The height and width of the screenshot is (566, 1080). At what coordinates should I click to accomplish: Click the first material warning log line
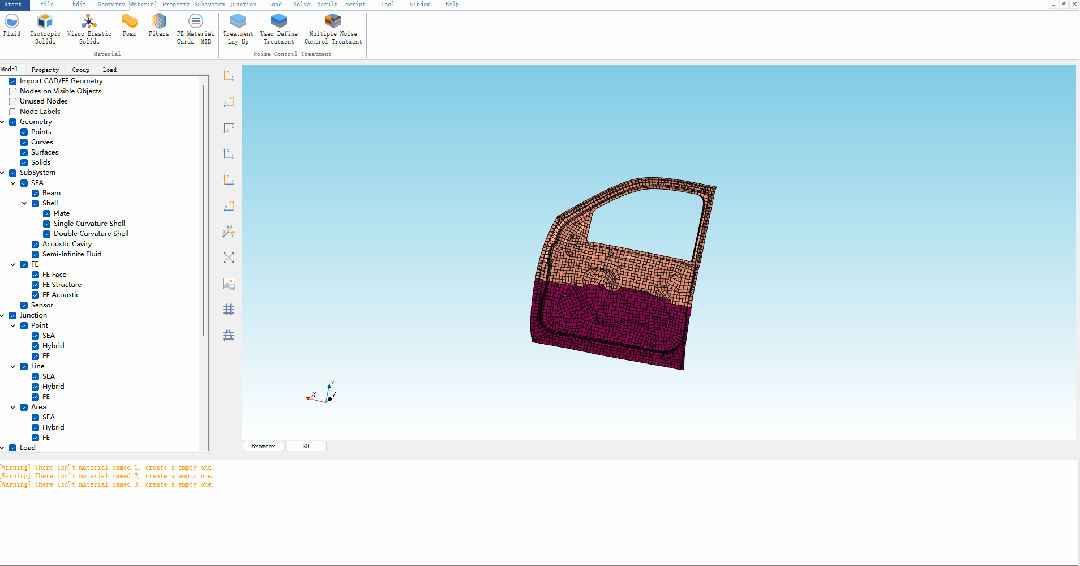pos(107,468)
